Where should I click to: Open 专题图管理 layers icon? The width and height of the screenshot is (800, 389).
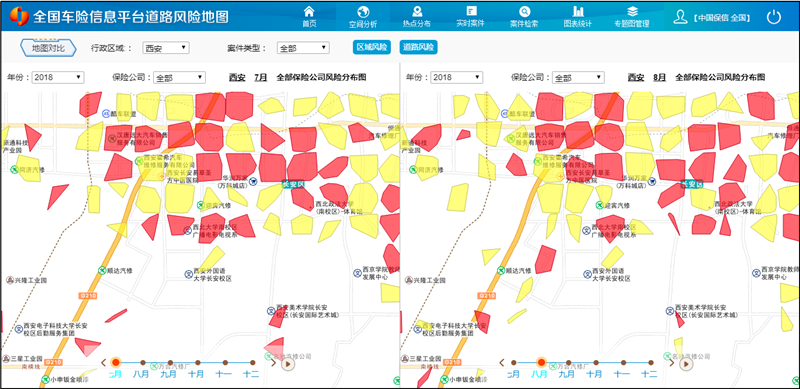click(632, 11)
